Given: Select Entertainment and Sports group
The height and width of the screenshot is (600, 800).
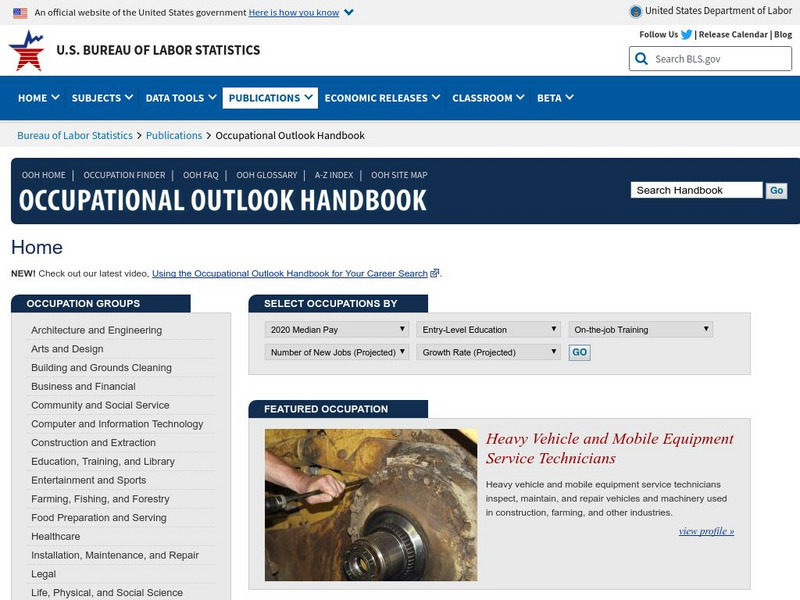Looking at the screenshot, I should (88, 480).
